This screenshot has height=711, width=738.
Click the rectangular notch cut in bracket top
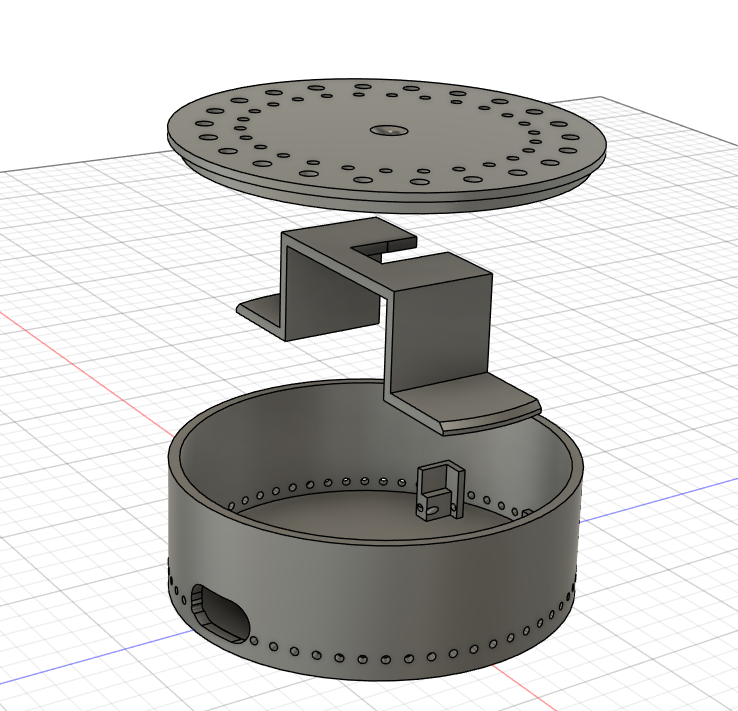[384, 254]
